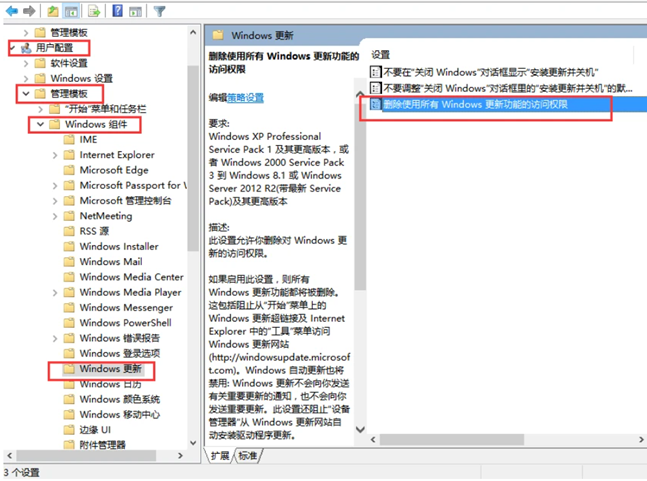647x481 pixels.
Task: Expand the Microsoft Passport node
Action: click(x=55, y=186)
